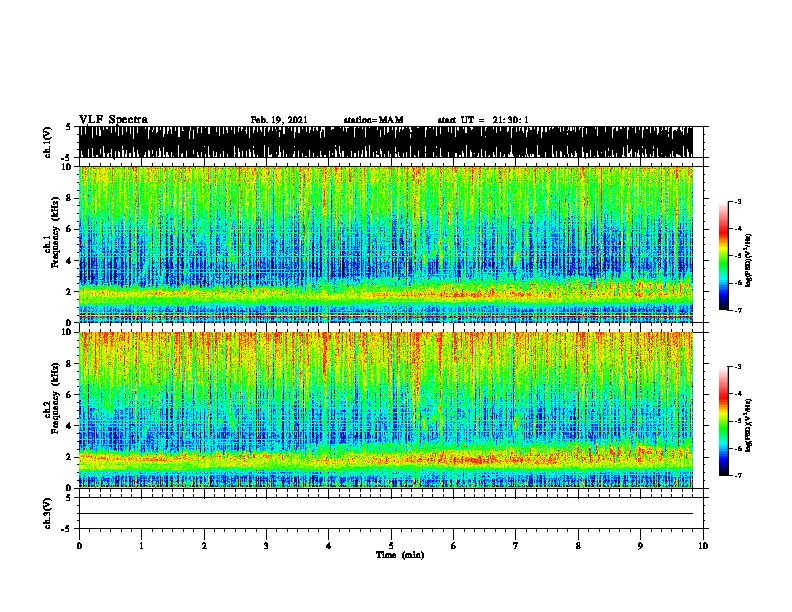Click the time axis tick label '7'
792x612 pixels.
[516, 546]
